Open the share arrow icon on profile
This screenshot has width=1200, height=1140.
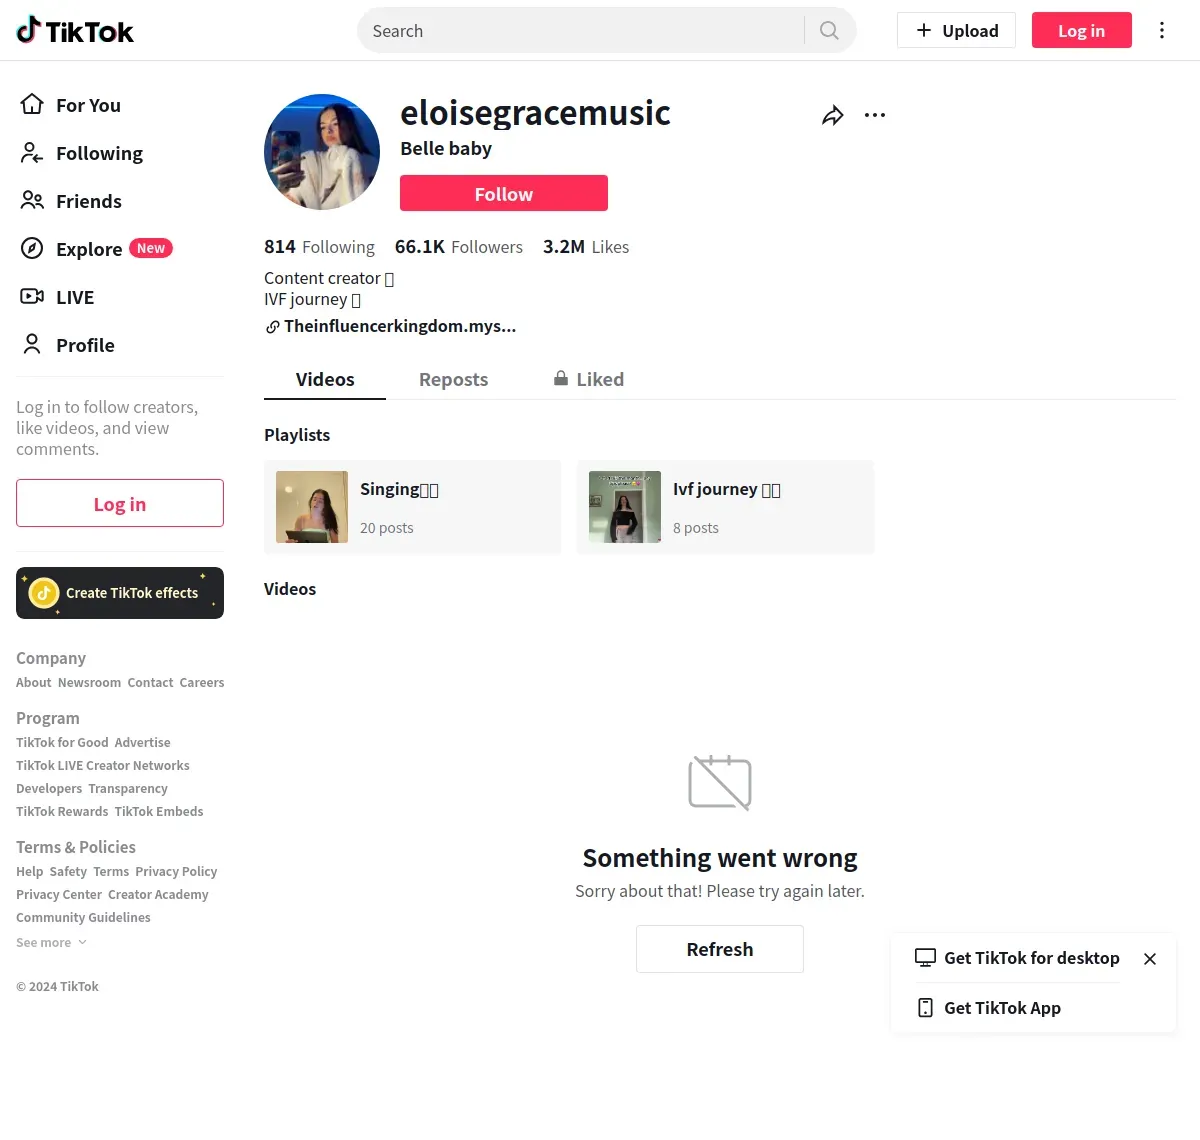click(x=832, y=116)
